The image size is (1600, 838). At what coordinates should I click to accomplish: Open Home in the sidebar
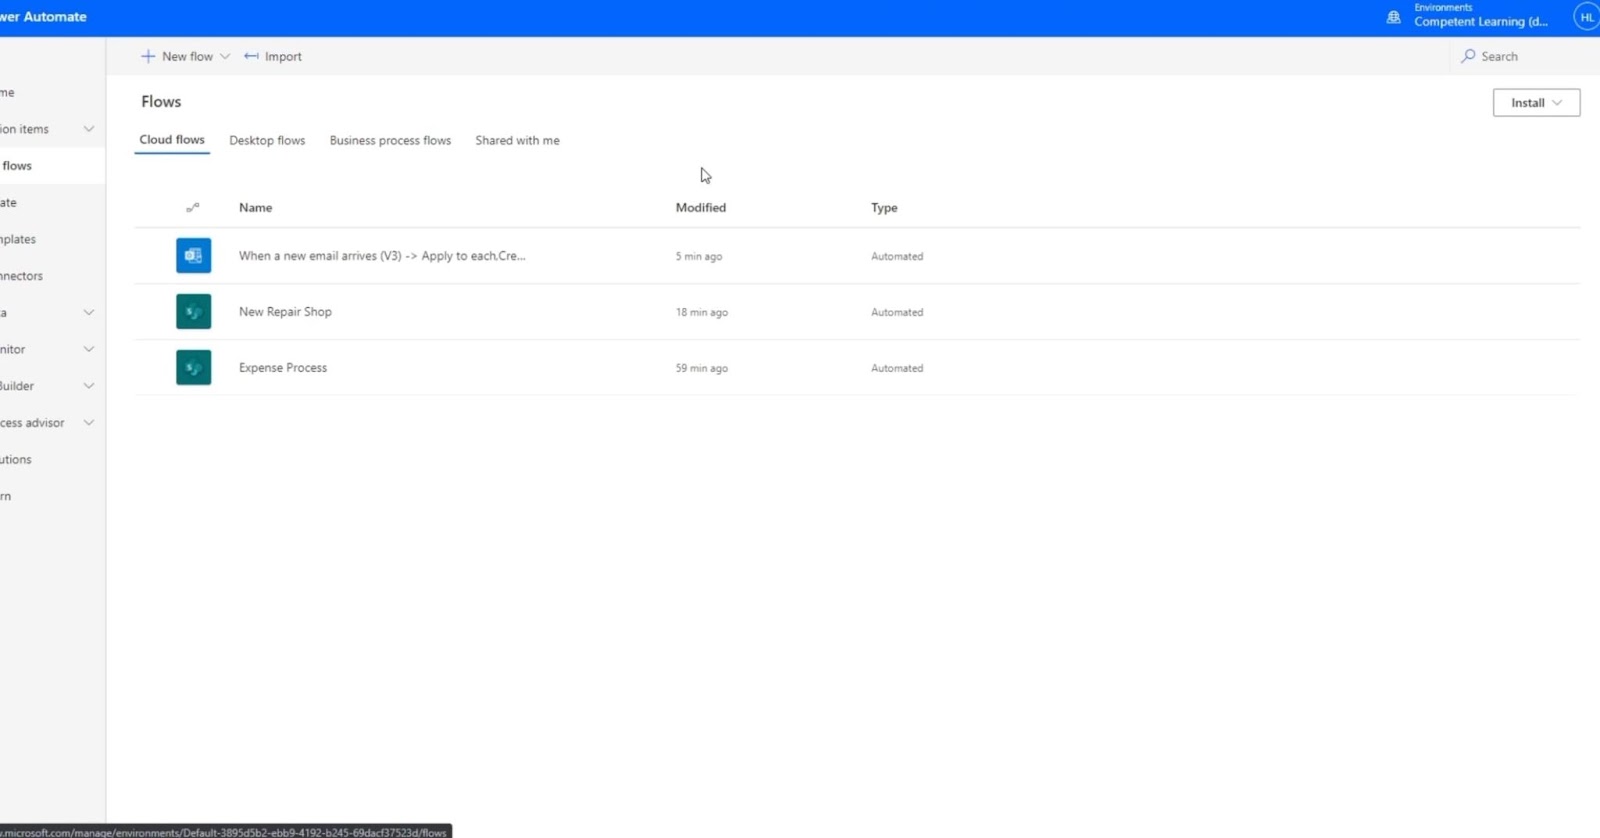(x=7, y=93)
